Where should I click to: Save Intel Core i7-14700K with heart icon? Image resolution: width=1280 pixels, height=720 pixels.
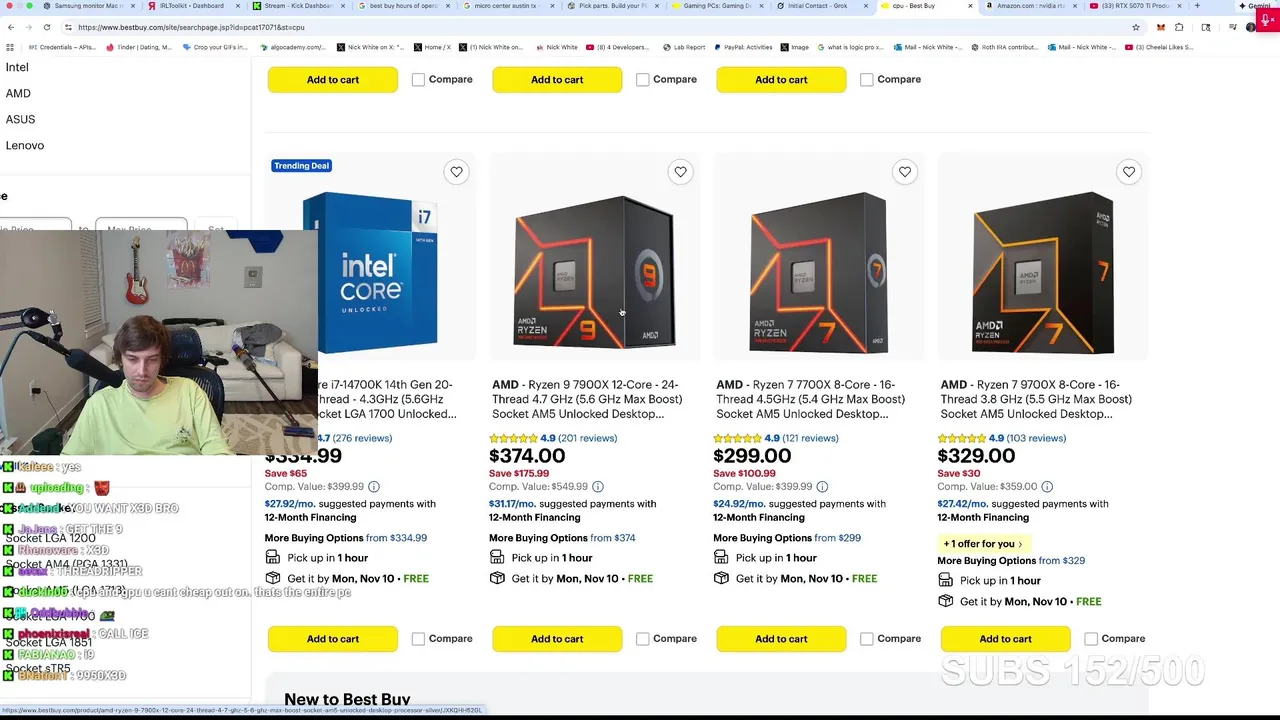click(456, 172)
